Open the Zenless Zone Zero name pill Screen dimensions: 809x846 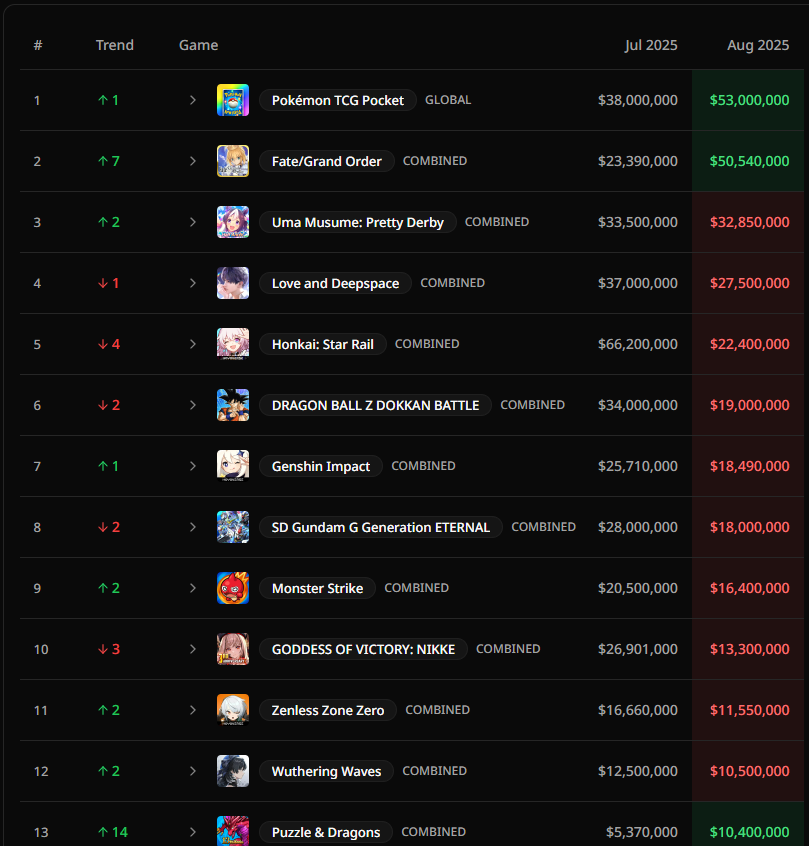[328, 709]
